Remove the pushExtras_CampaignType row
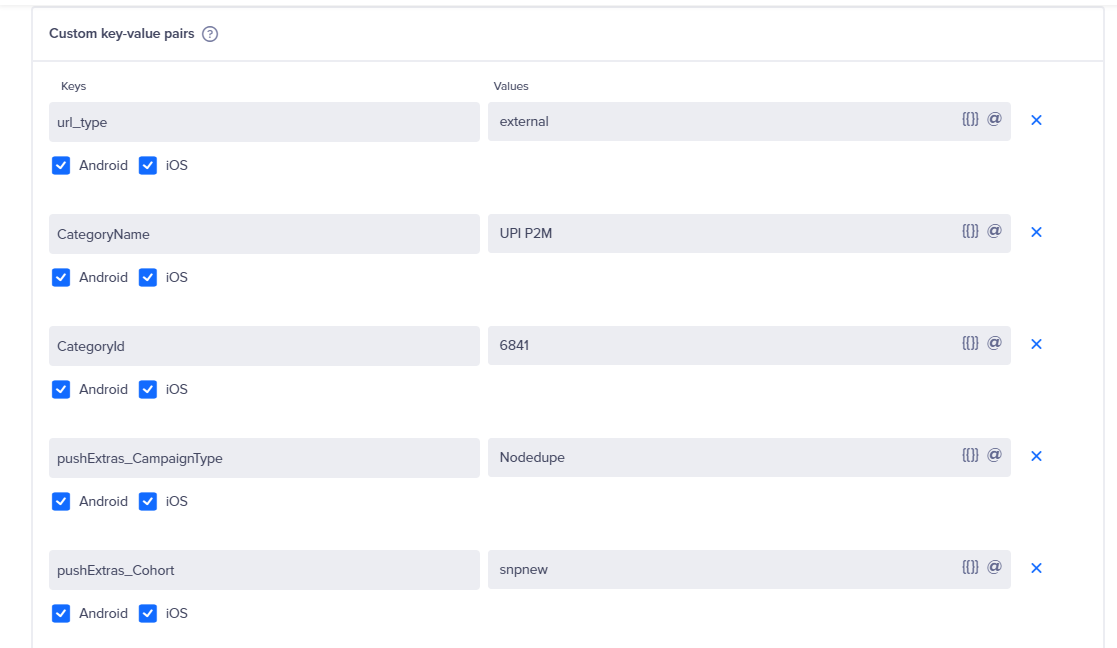Viewport: 1117px width, 648px height. tap(1036, 456)
